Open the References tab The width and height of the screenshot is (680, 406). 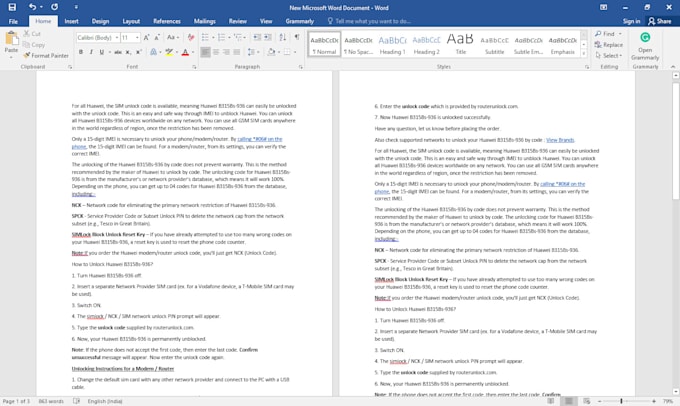pos(167,21)
